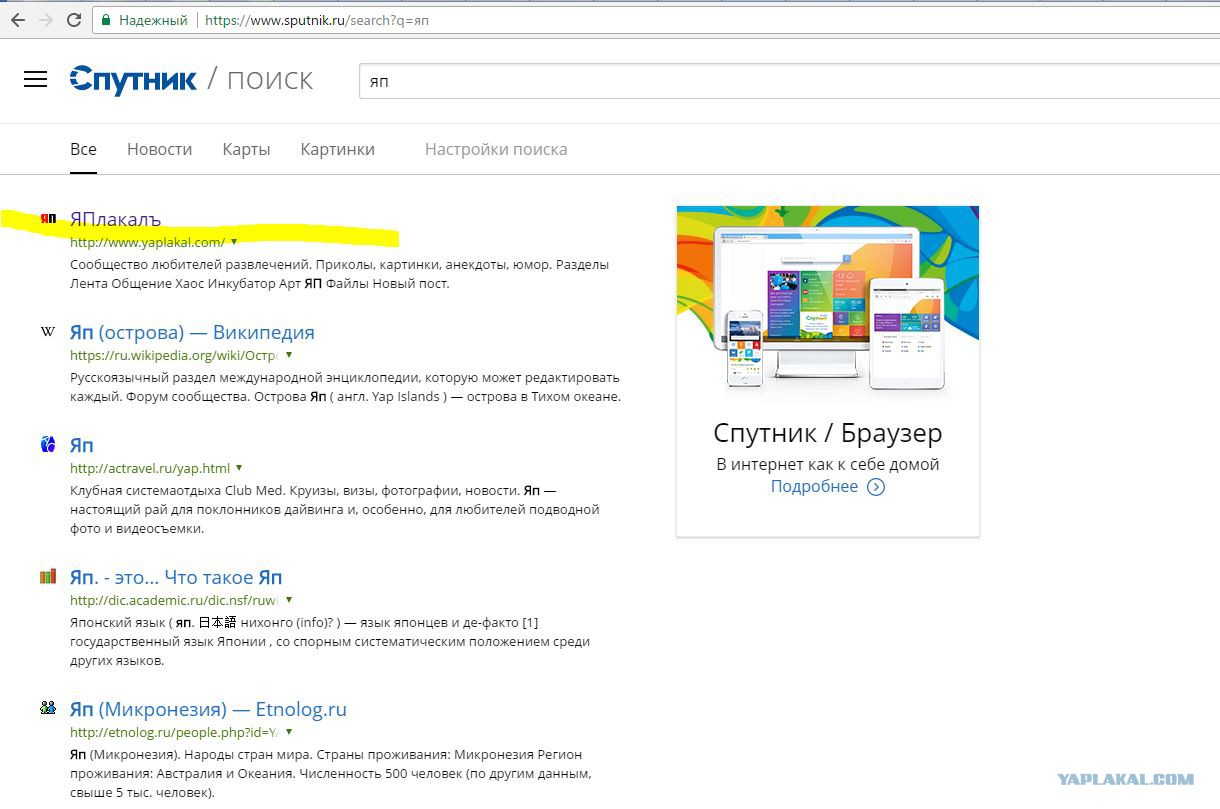Expand the arrow next to dic.academic.ru URL
1220x809 pixels.
(x=289, y=599)
